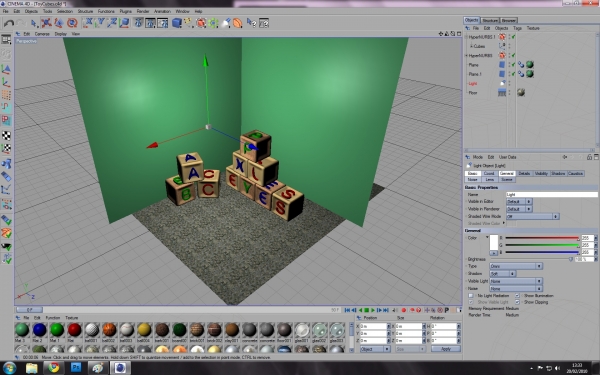Select the blue material sphere thumbnail
This screenshot has height=375, width=600.
39,329
